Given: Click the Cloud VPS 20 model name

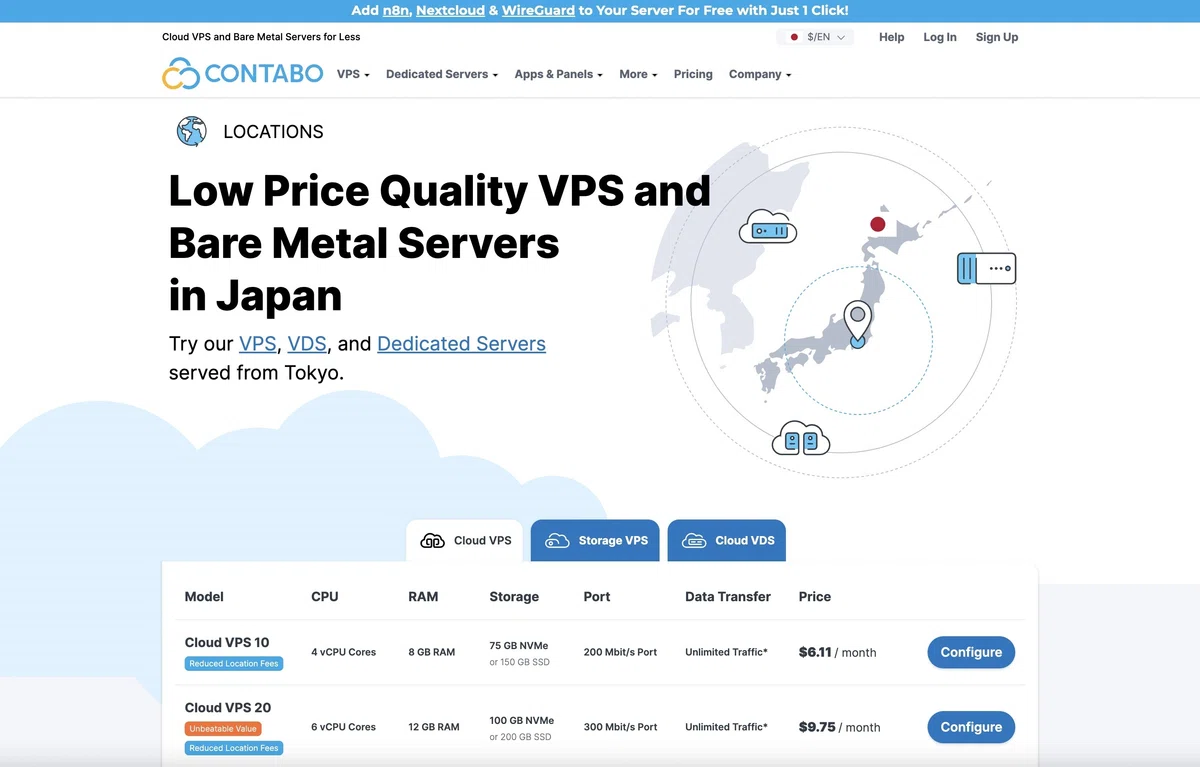Looking at the screenshot, I should (x=228, y=707).
